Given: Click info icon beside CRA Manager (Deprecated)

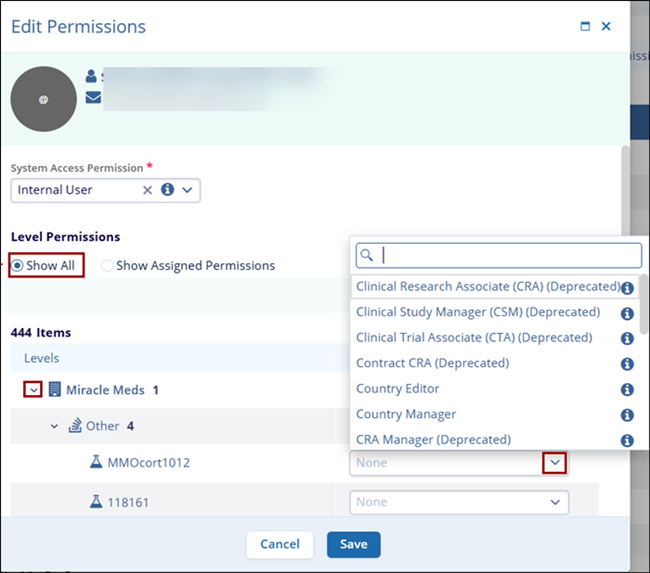Looking at the screenshot, I should click(627, 440).
